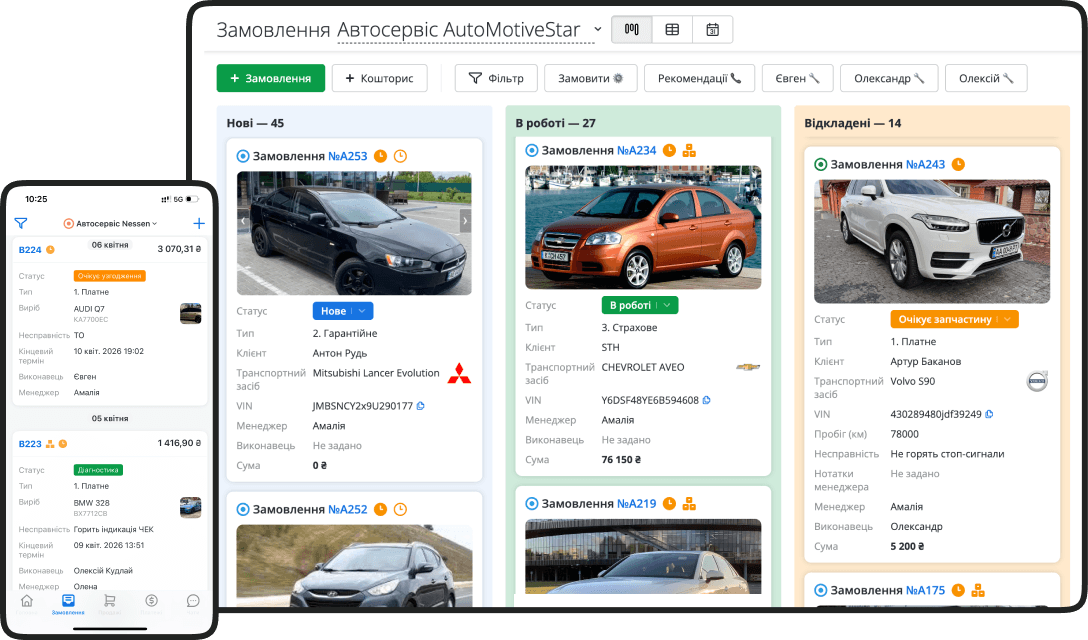Tap the plus icon in the mobile app

(x=199, y=224)
